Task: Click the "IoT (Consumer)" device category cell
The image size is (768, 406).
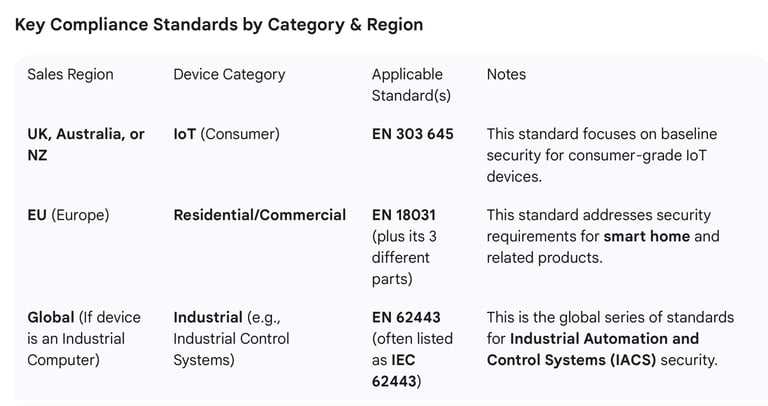Action: (x=226, y=134)
